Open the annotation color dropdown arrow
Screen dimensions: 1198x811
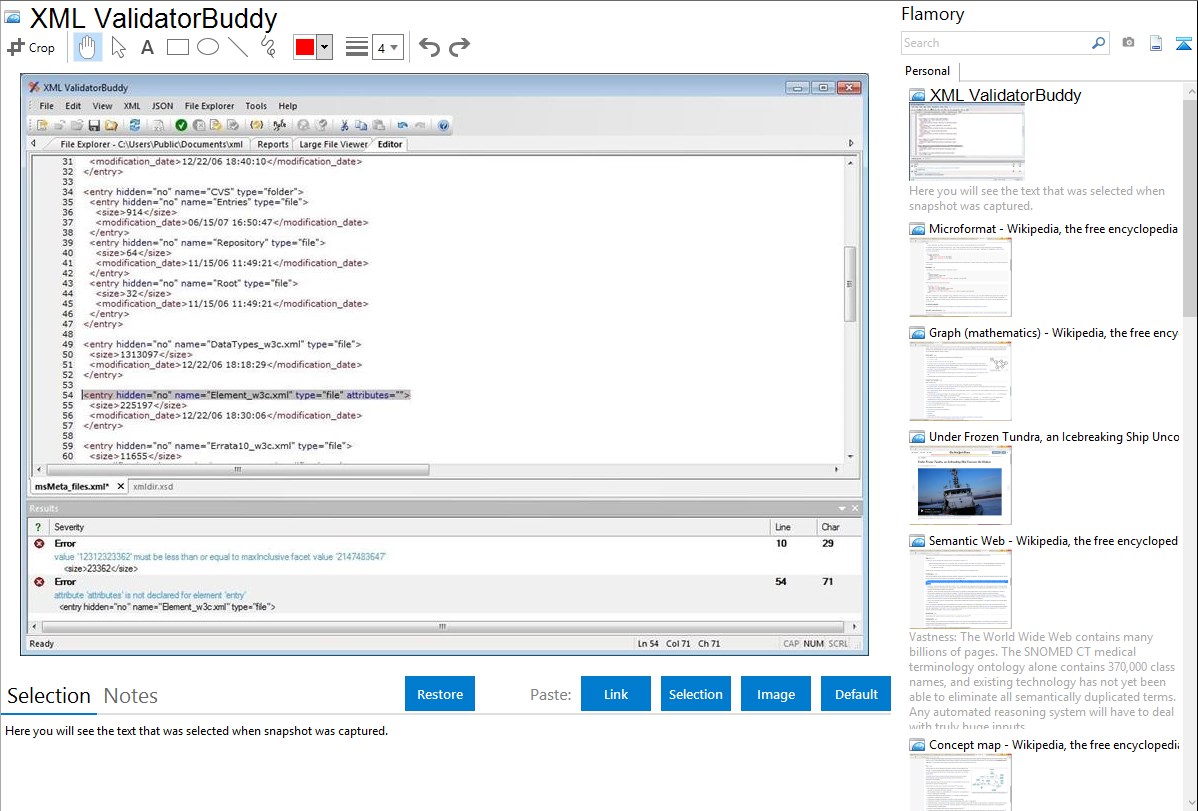[x=325, y=47]
